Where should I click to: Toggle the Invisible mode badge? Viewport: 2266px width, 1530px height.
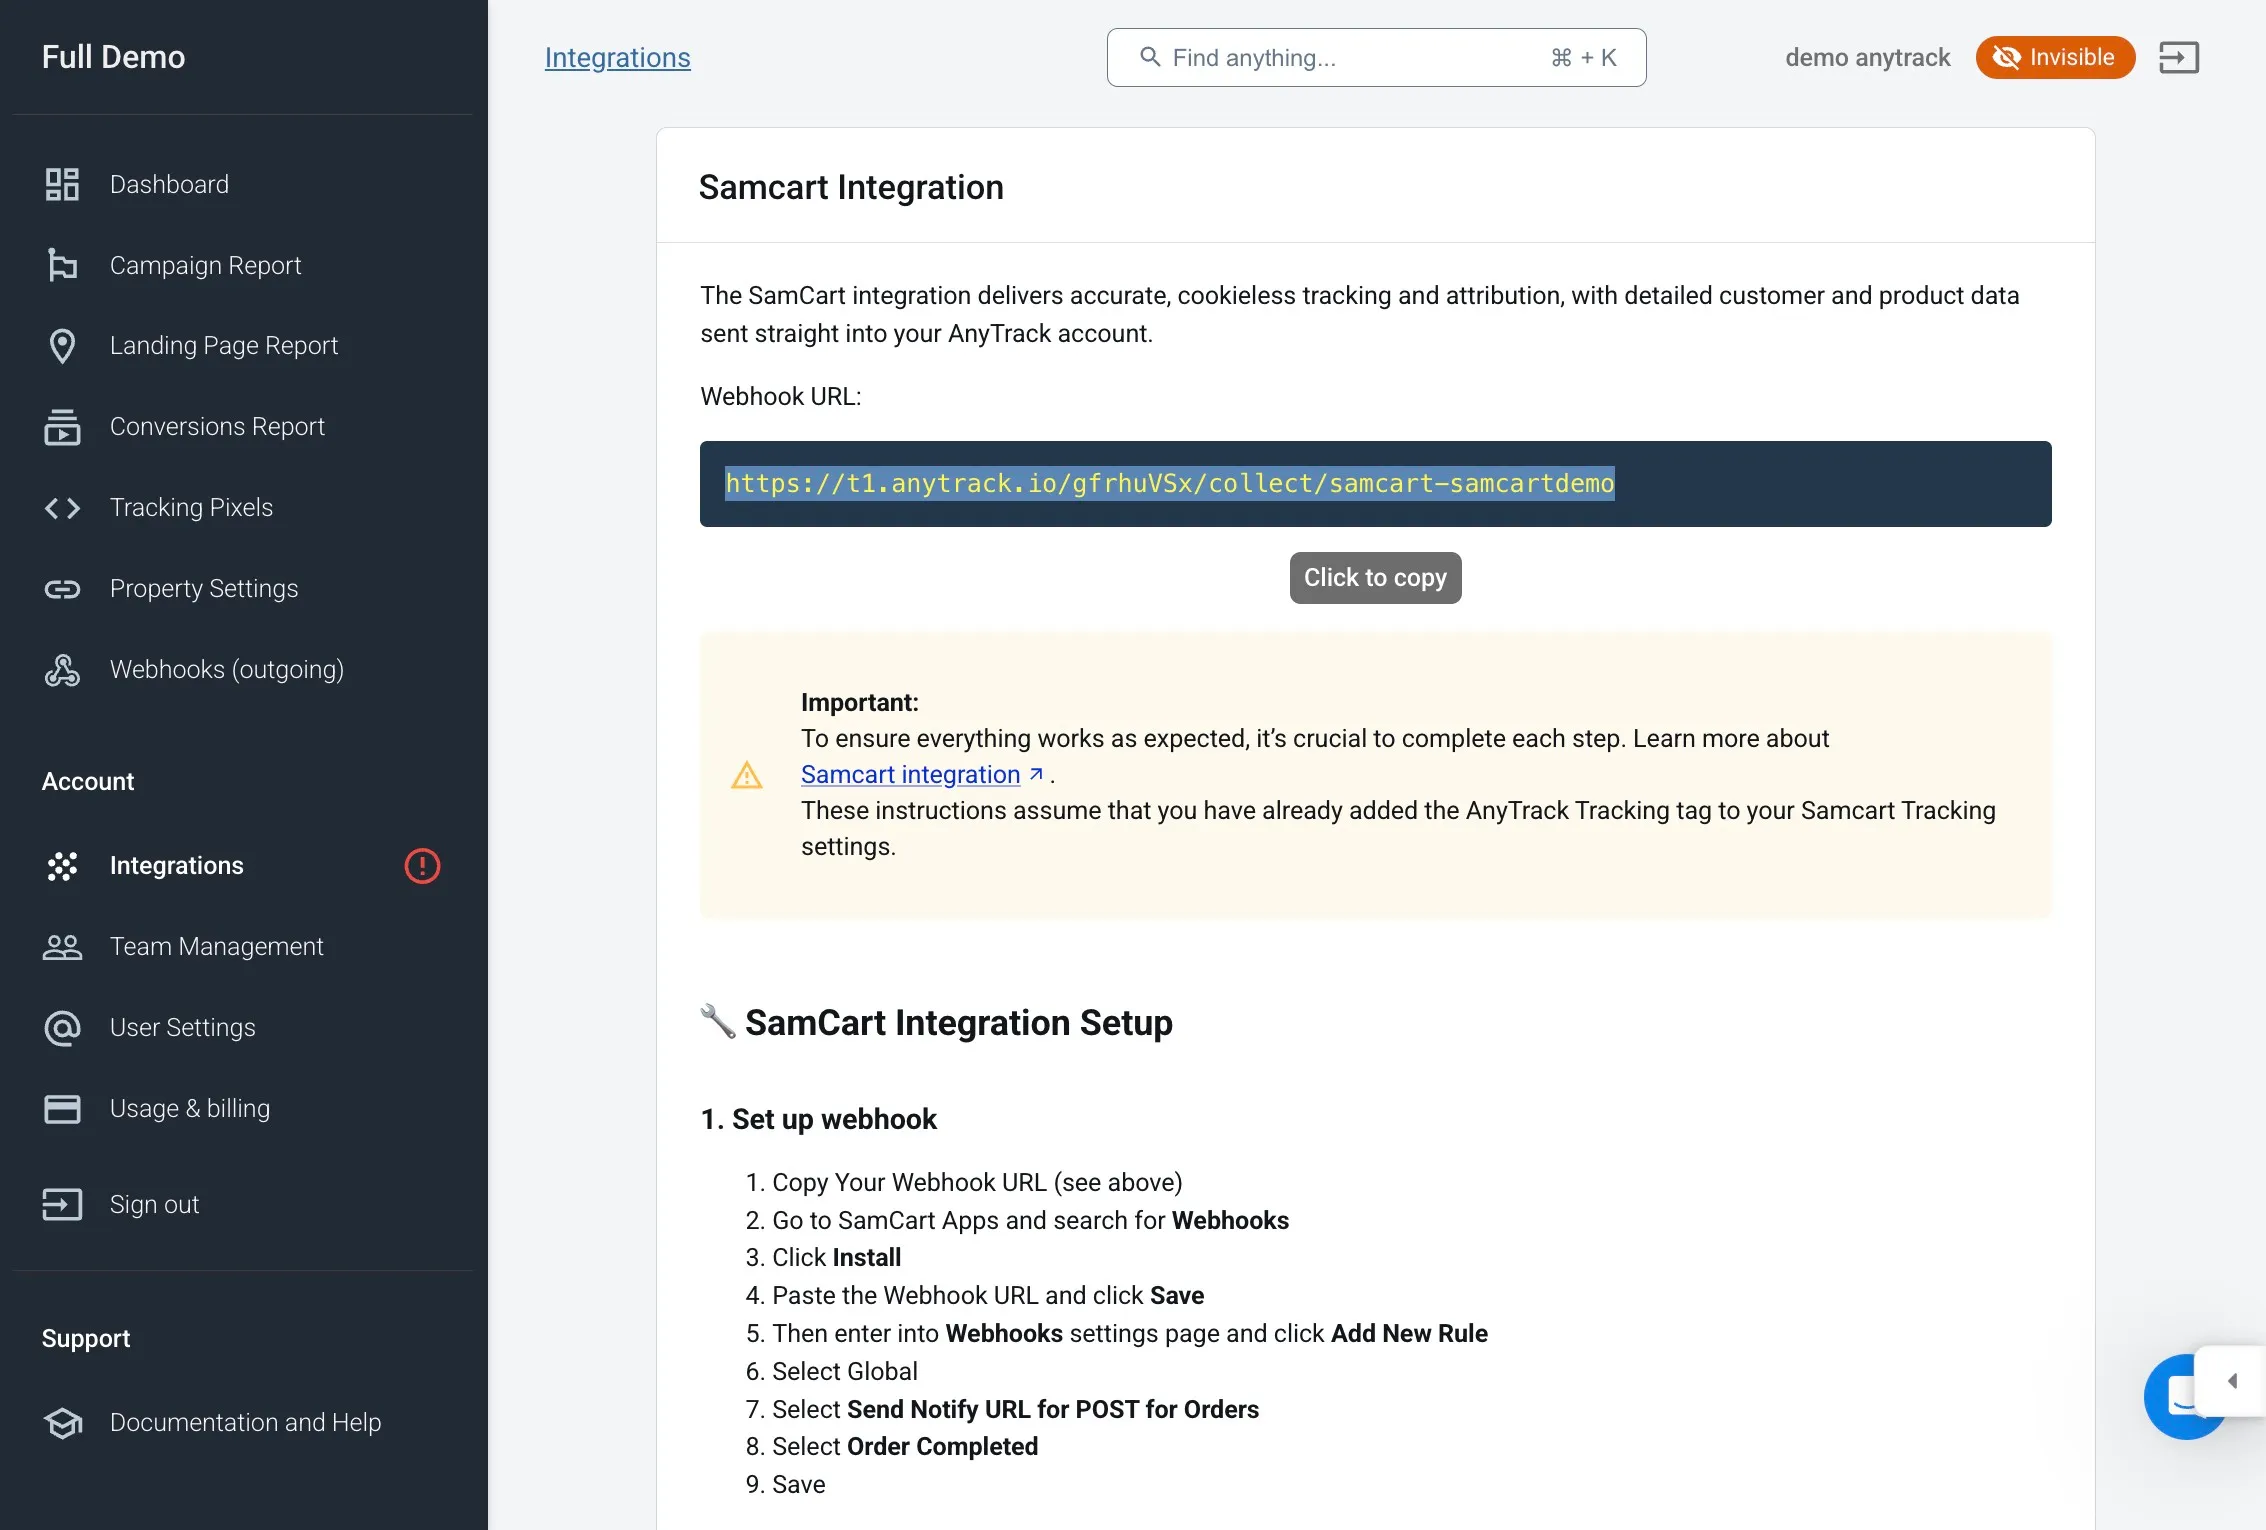click(2055, 57)
